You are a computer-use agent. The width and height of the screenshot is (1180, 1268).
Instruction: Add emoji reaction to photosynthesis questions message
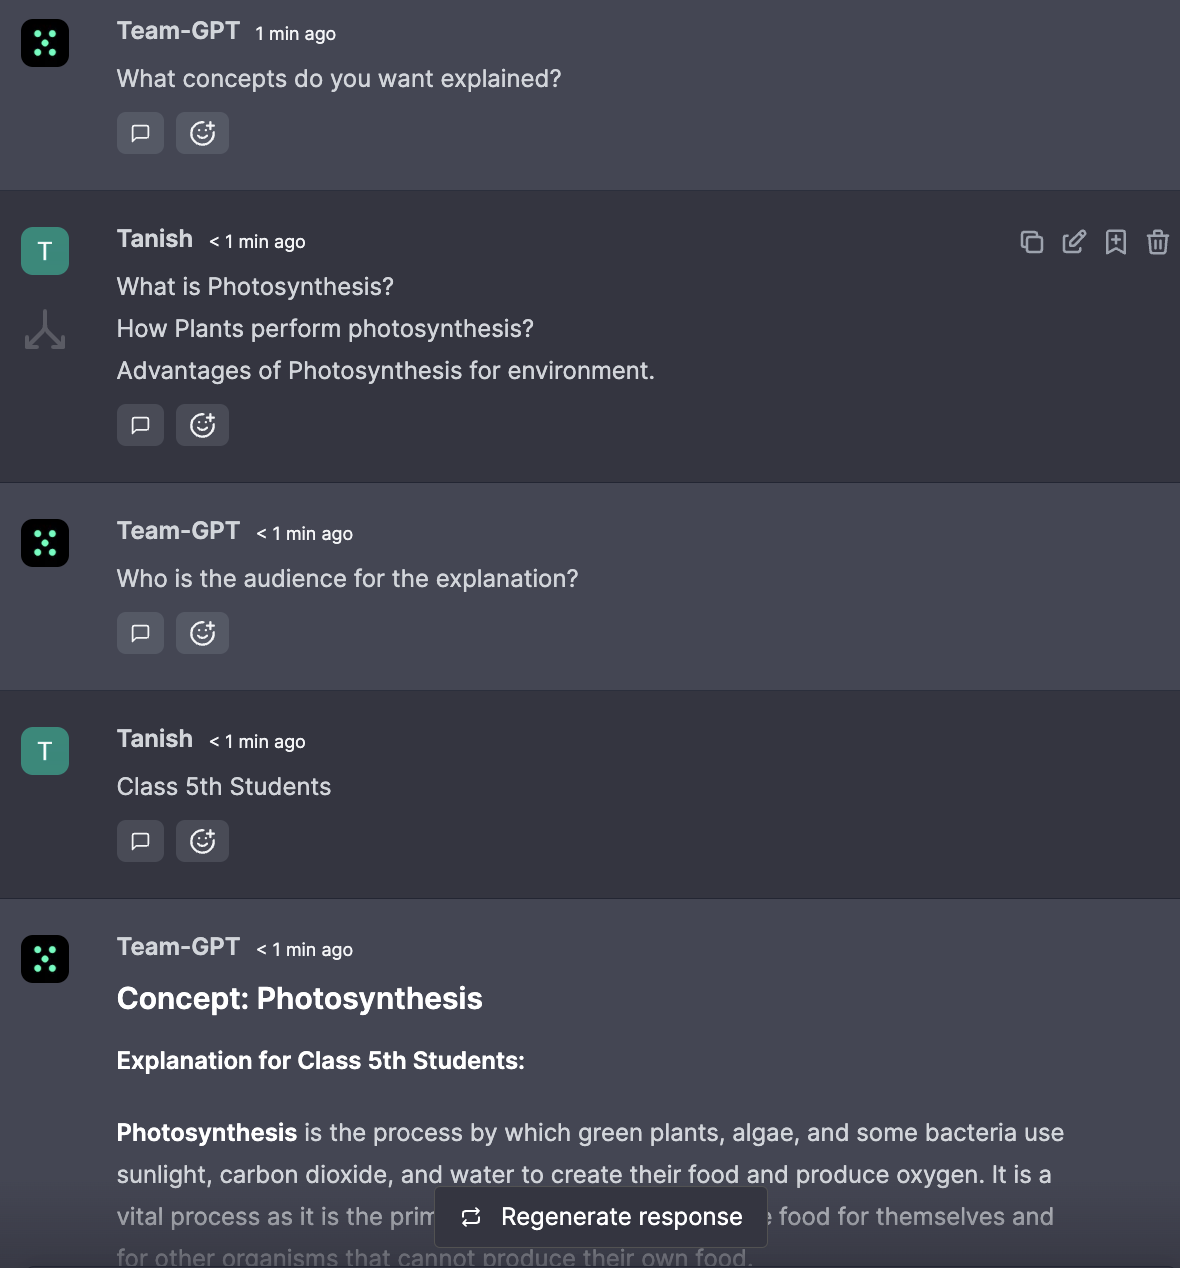[202, 425]
